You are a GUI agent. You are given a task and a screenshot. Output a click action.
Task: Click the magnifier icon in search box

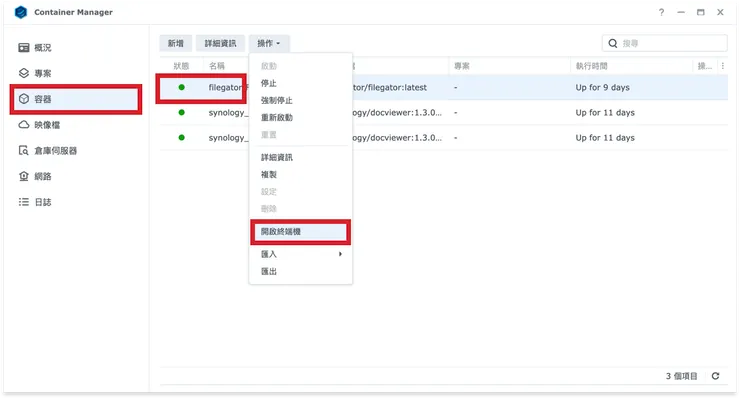pyautogui.click(x=613, y=43)
